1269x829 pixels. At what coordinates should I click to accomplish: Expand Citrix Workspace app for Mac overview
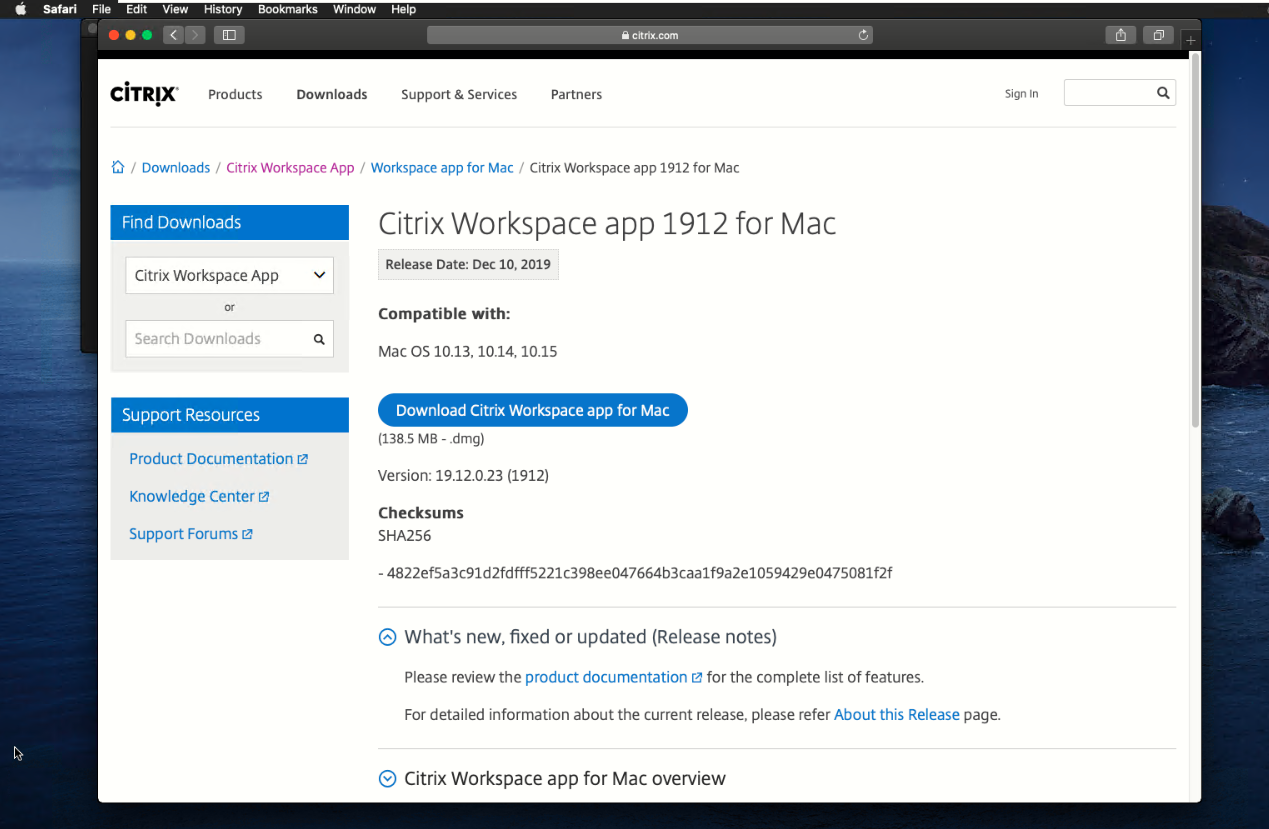coord(387,779)
